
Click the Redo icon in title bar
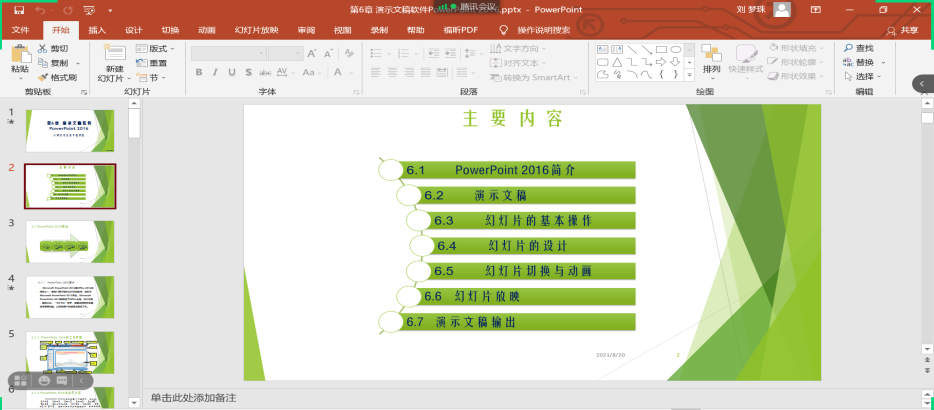[x=67, y=10]
